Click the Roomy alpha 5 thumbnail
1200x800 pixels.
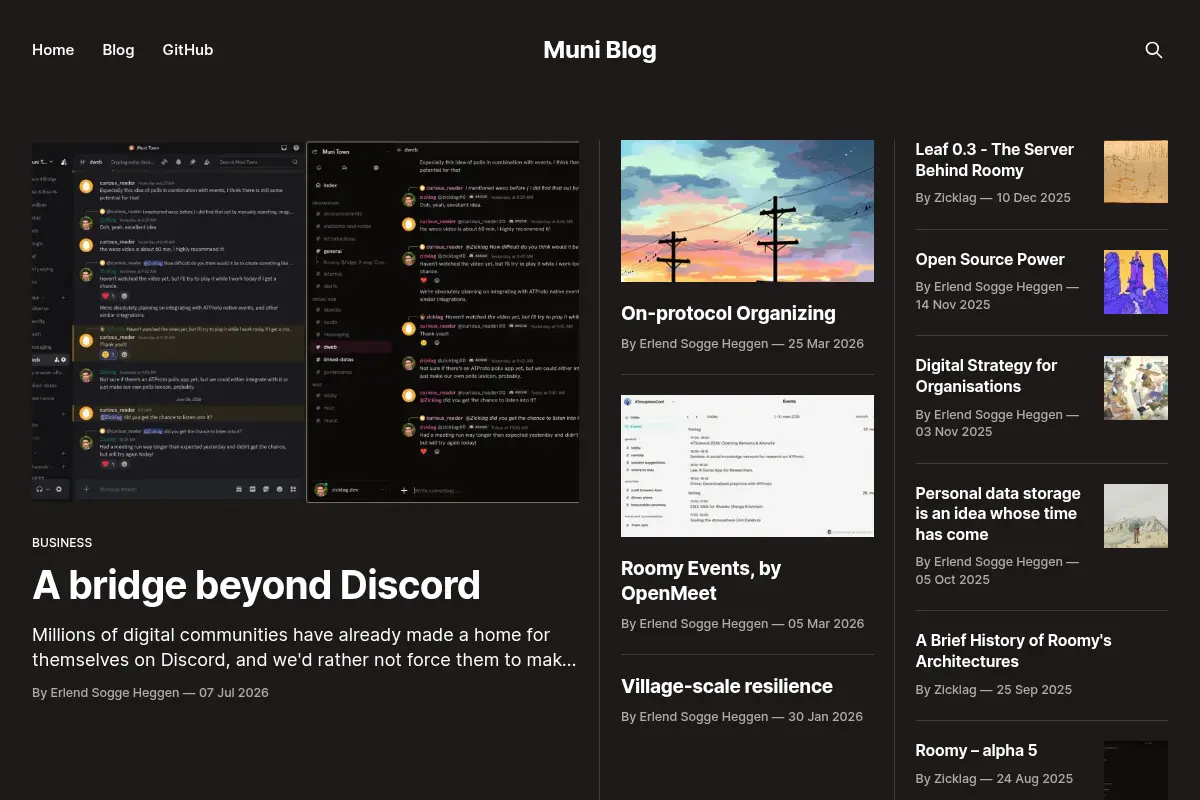1136,770
